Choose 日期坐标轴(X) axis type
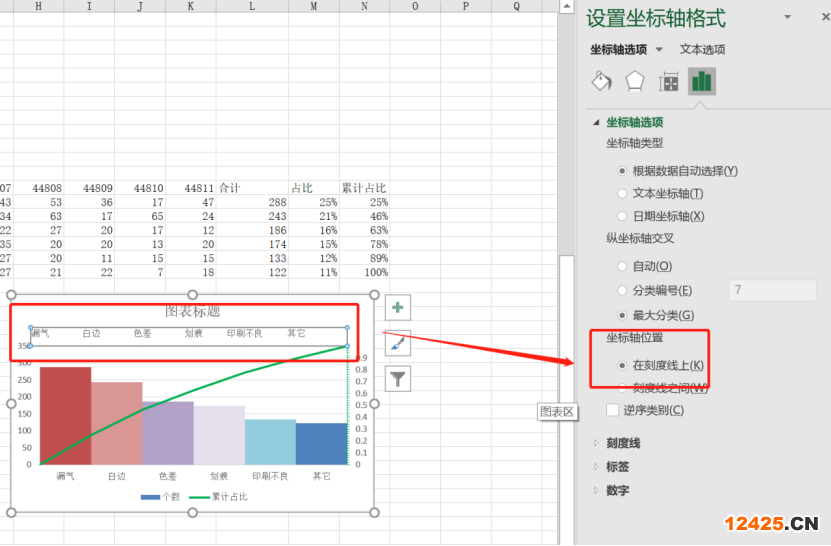The height and width of the screenshot is (546, 831). (624, 216)
